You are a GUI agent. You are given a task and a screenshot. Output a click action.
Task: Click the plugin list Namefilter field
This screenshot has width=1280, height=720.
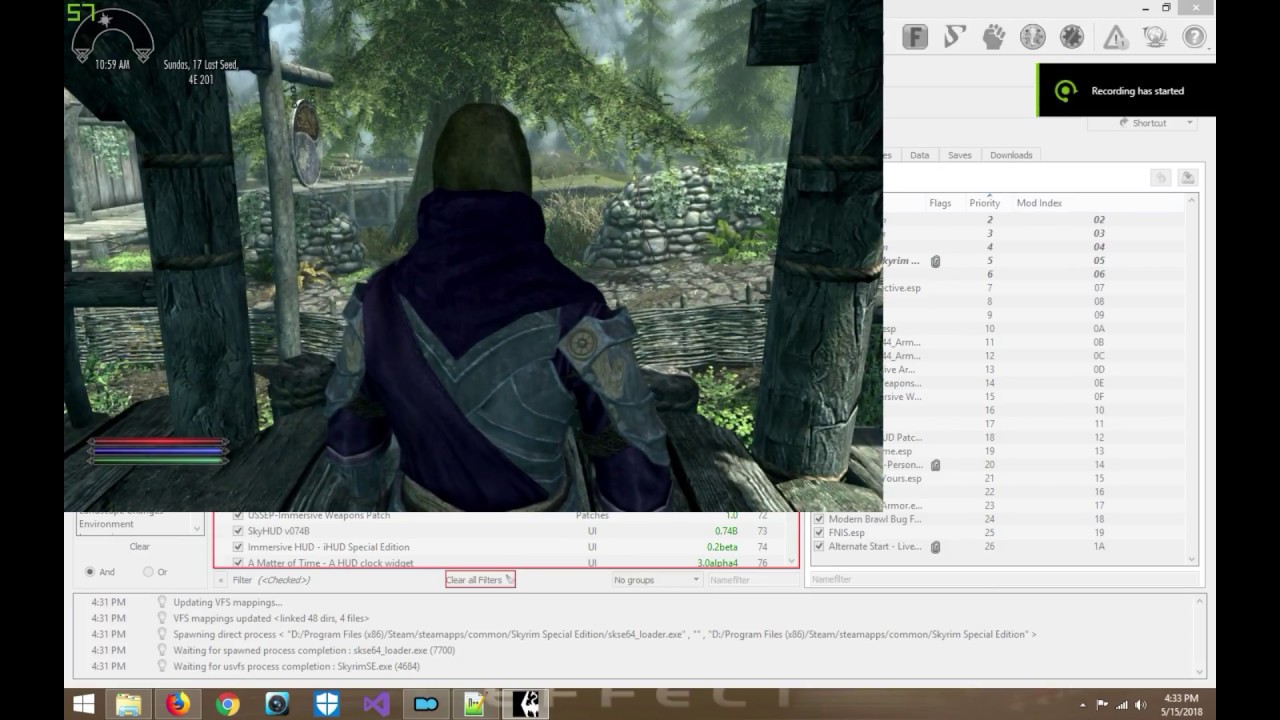pyautogui.click(x=1003, y=579)
